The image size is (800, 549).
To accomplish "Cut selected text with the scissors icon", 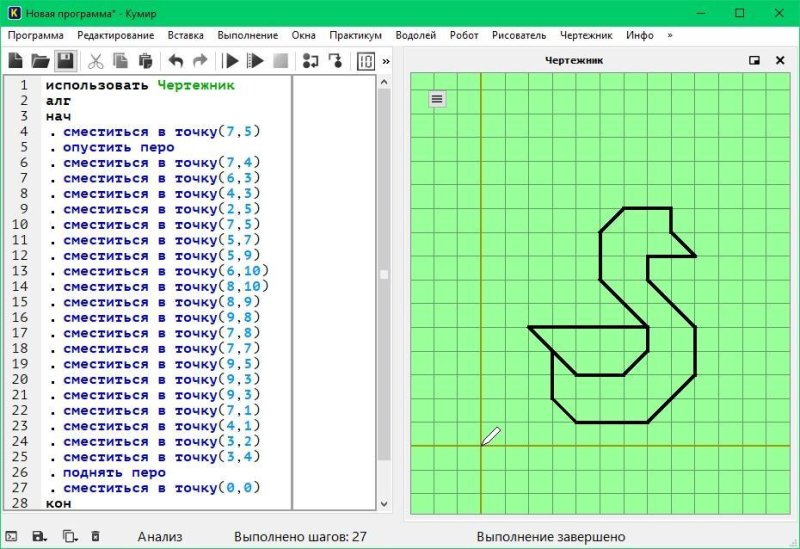I will click(97, 61).
